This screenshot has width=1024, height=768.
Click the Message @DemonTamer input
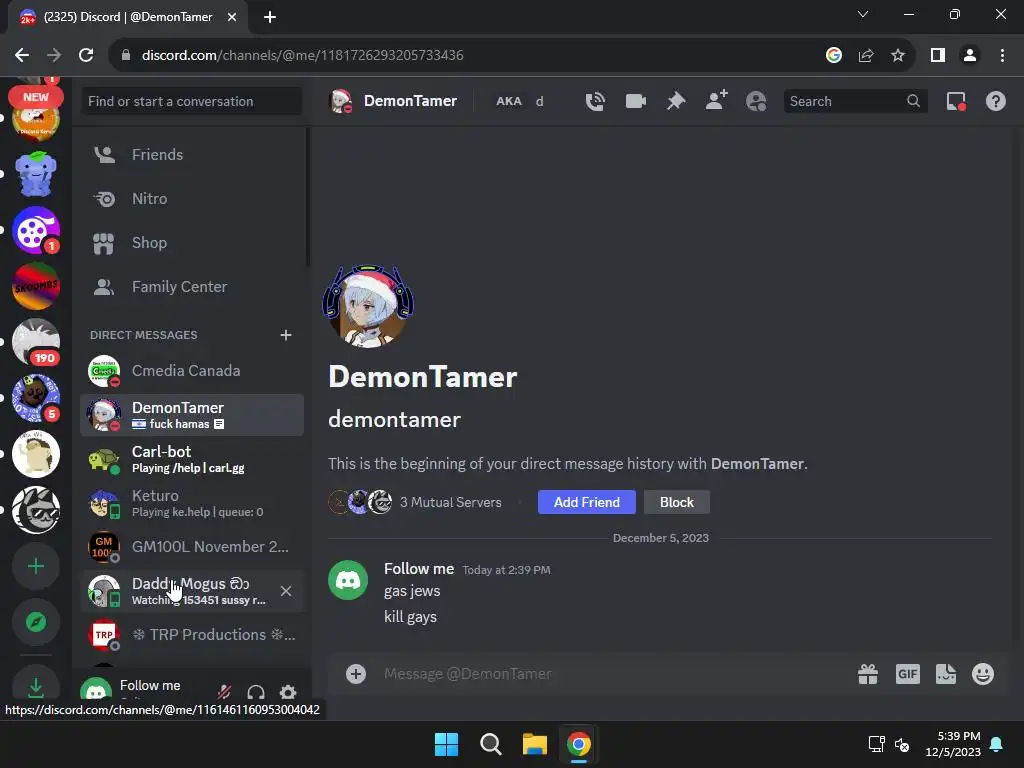pos(614,674)
